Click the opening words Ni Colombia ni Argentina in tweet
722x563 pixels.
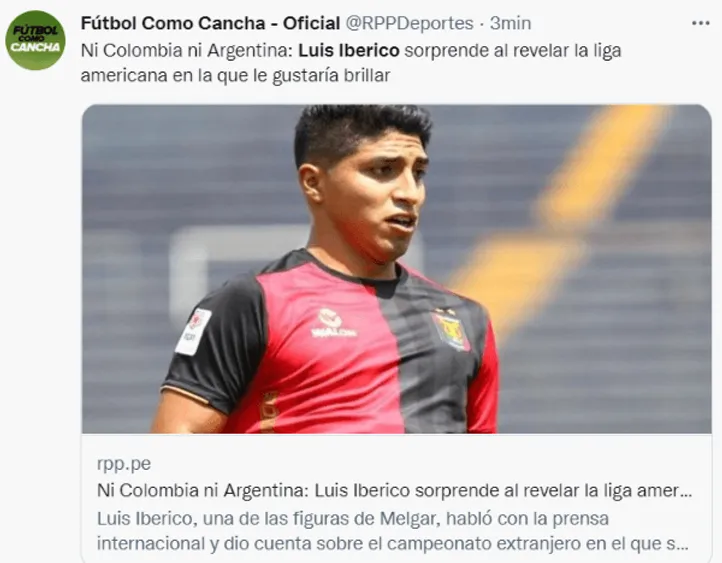(187, 51)
